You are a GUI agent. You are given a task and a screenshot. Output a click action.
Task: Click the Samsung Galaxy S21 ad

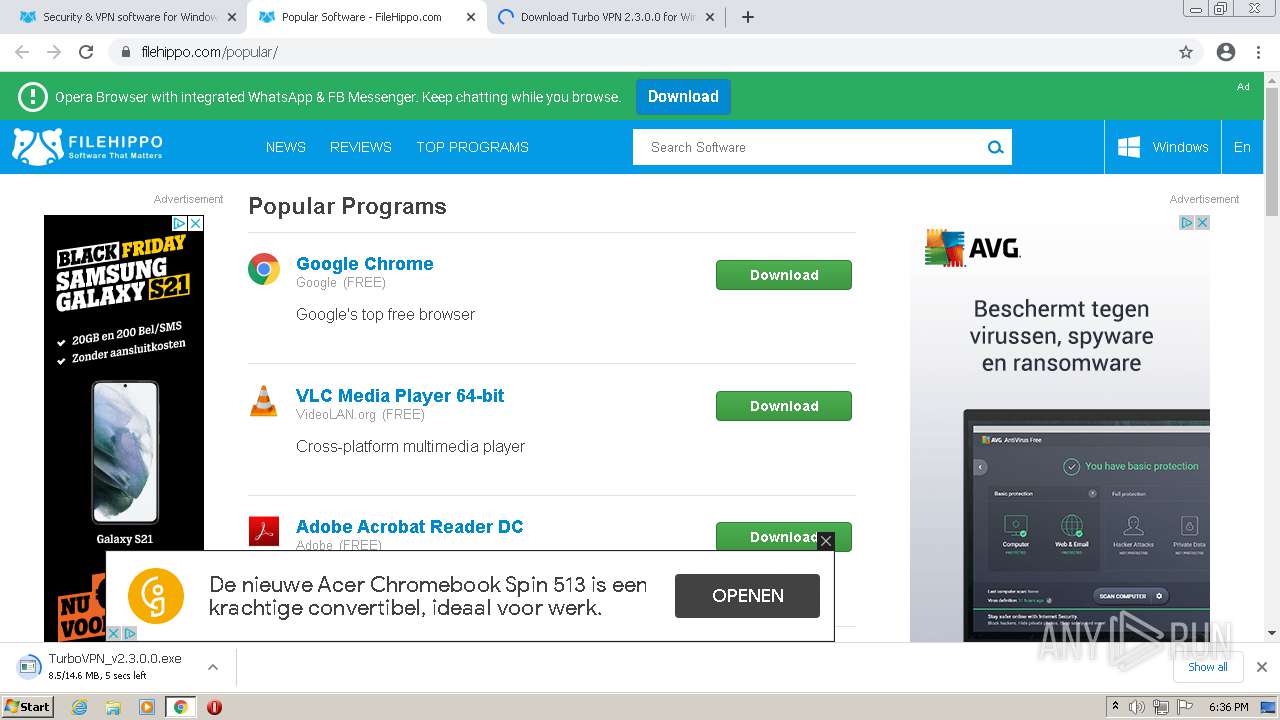point(124,428)
